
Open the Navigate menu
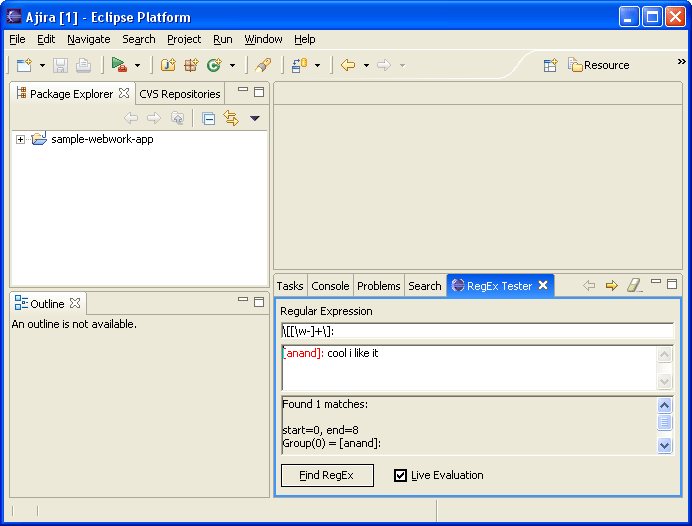[89, 39]
